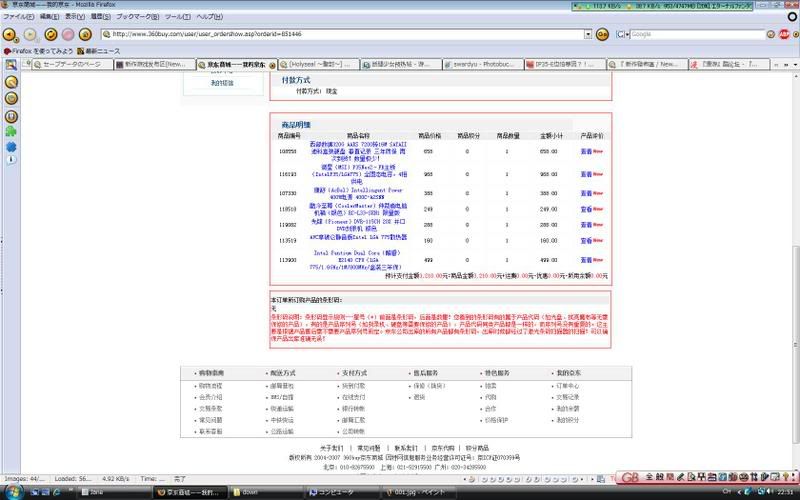This screenshot has width=800, height=500.
Task: Open the 表示(V) menu
Action: point(75,17)
